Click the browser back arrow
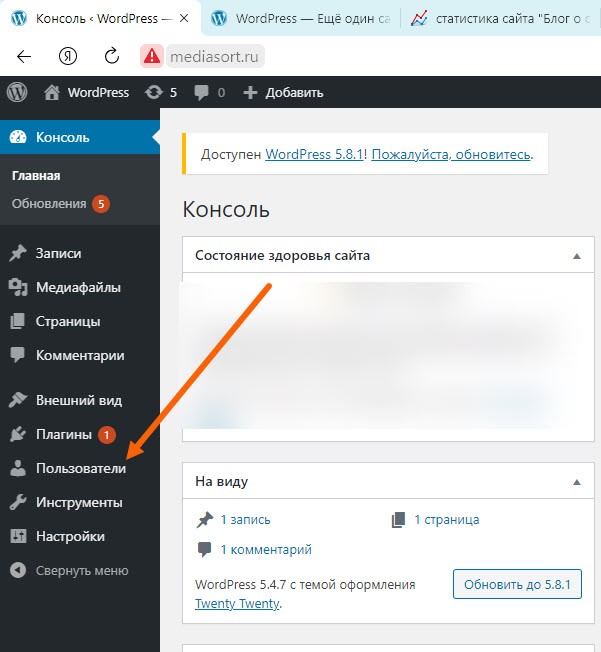 click(24, 55)
